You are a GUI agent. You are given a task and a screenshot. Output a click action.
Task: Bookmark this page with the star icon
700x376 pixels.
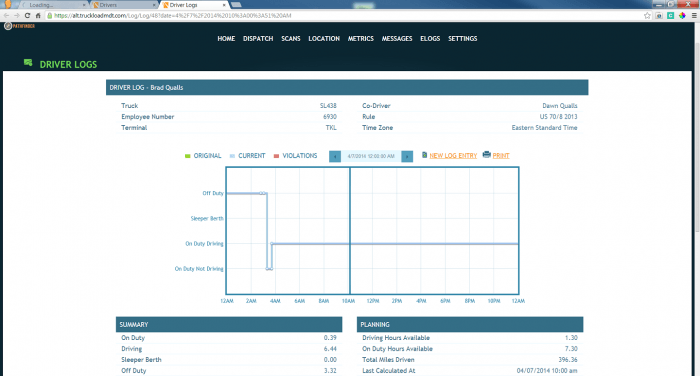(647, 16)
